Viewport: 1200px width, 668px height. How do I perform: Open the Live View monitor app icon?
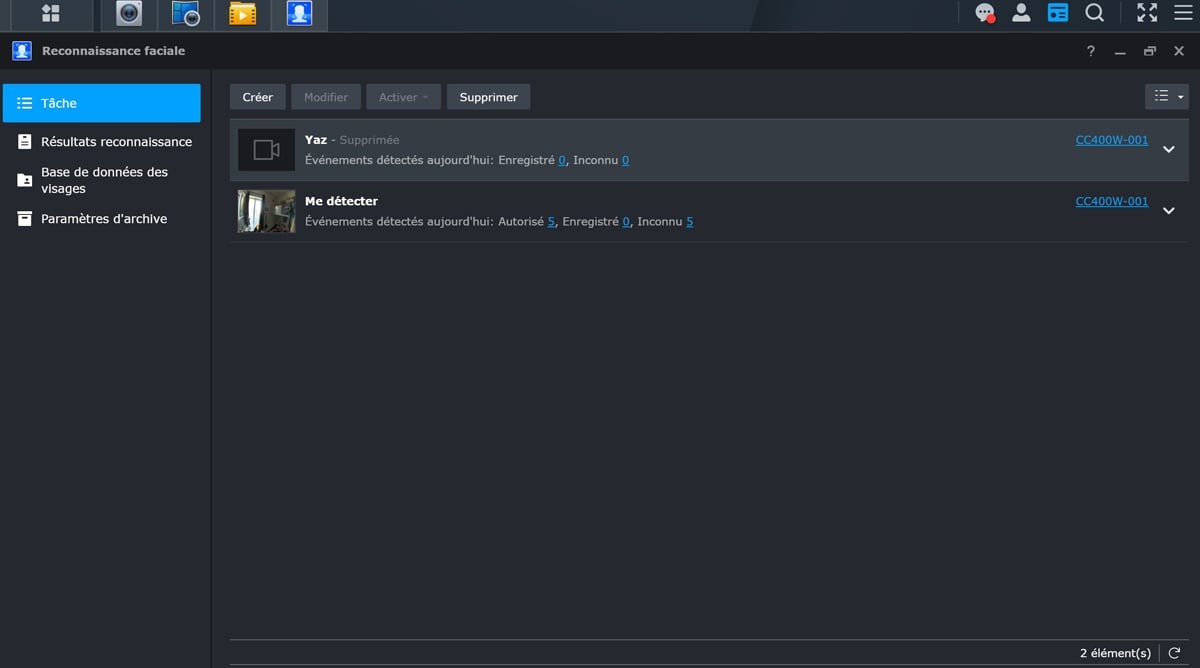click(186, 14)
